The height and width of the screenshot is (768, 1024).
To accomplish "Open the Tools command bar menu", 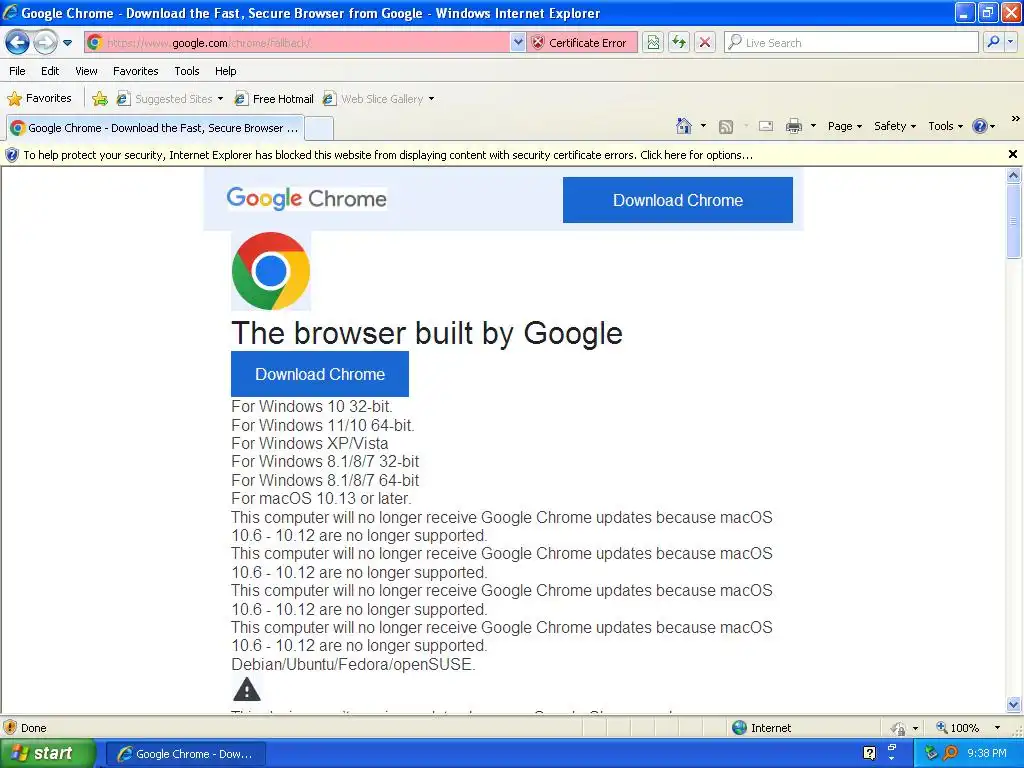I will point(945,126).
